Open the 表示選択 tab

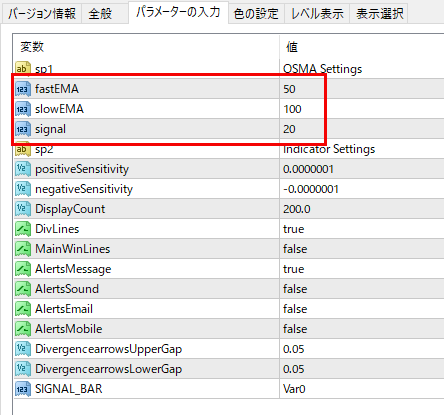tap(379, 14)
